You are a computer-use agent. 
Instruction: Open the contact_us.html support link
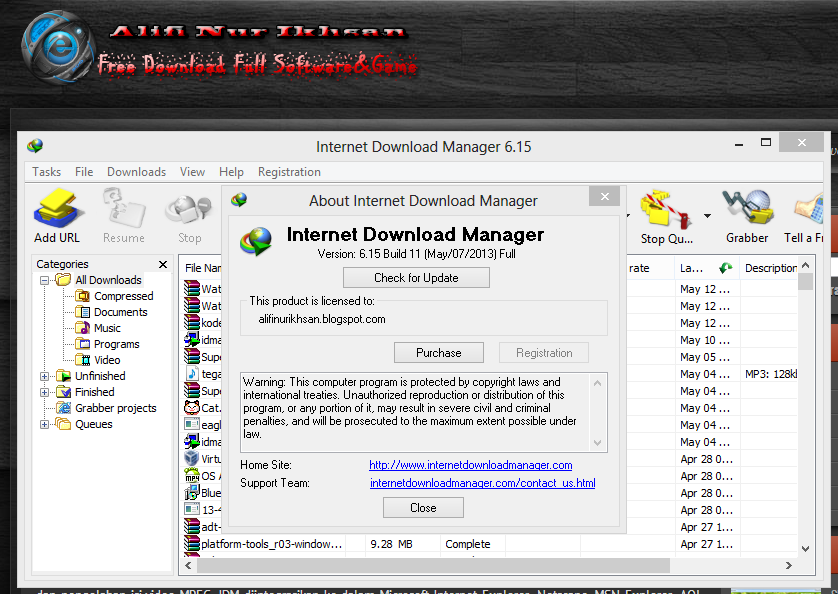point(483,483)
